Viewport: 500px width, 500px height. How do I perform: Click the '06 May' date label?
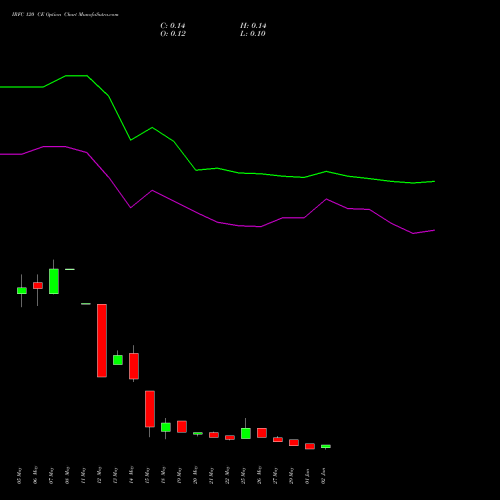click(35, 476)
